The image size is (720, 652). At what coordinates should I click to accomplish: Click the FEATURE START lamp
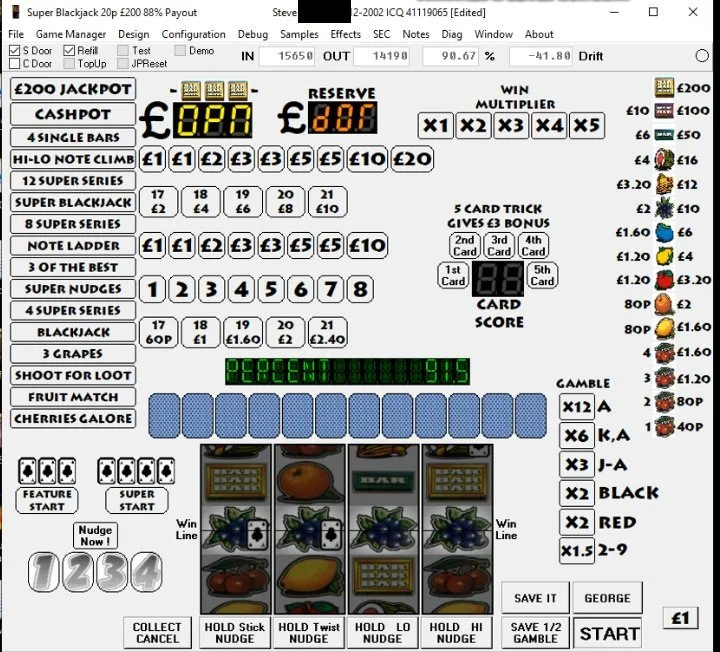click(x=47, y=500)
